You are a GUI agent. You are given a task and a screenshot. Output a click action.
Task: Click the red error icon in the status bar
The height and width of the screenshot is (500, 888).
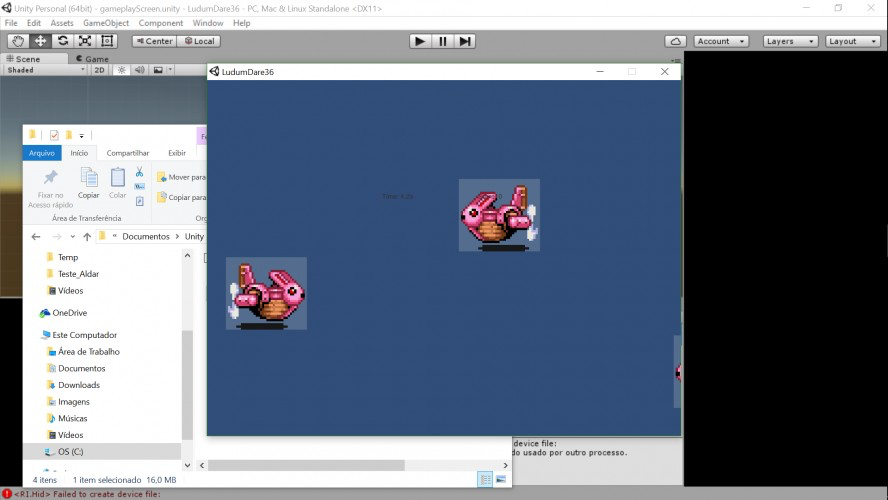click(x=7, y=494)
